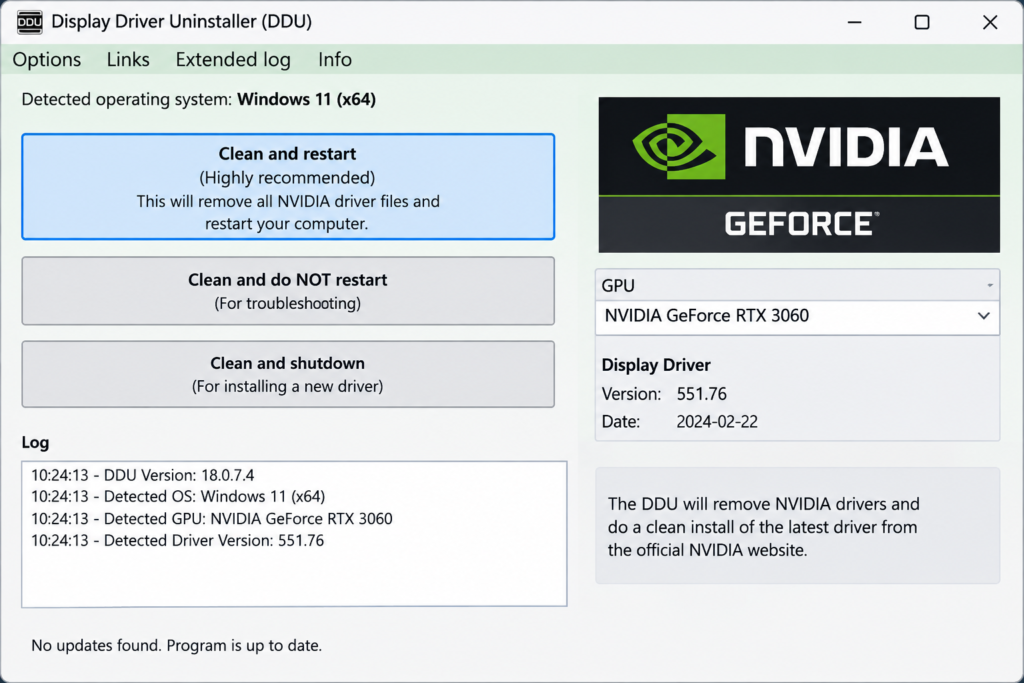Select Clean and shutdown button
Image resolution: width=1024 pixels, height=683 pixels.
pos(288,374)
